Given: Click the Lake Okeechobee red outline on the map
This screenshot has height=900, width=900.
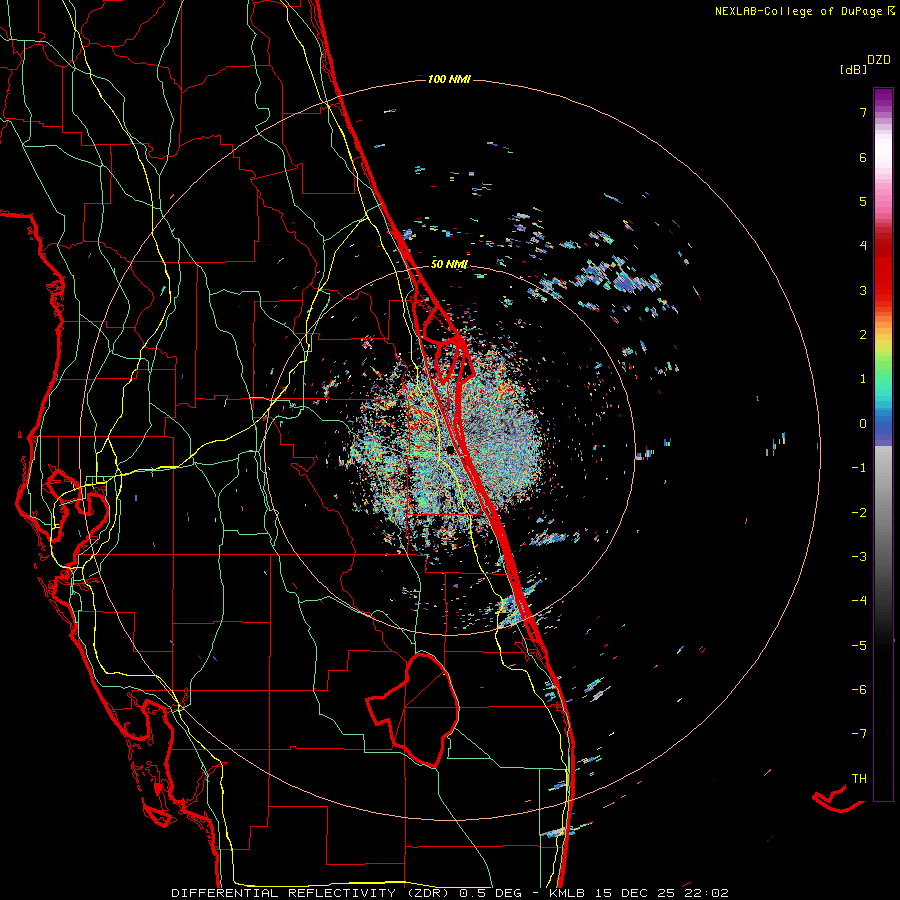Looking at the screenshot, I should [x=413, y=709].
